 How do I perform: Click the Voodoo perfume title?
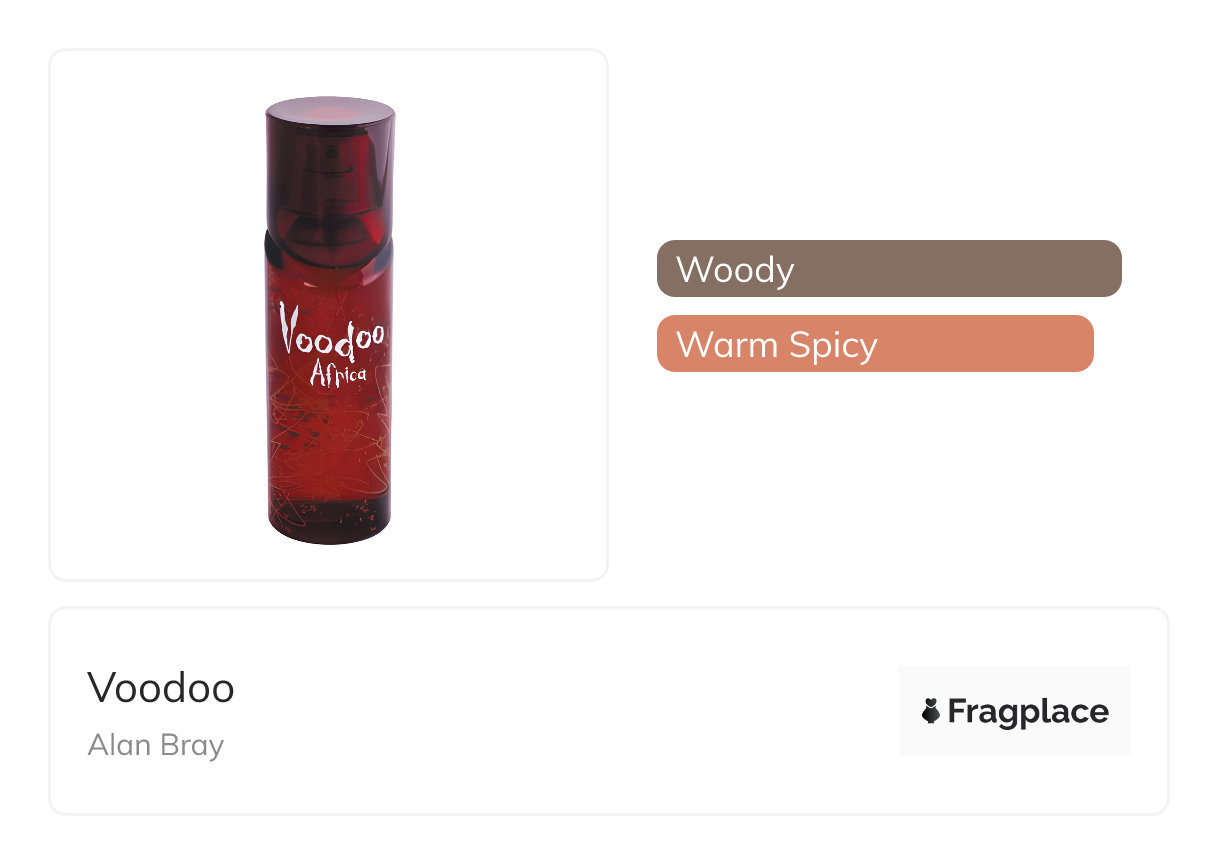160,687
